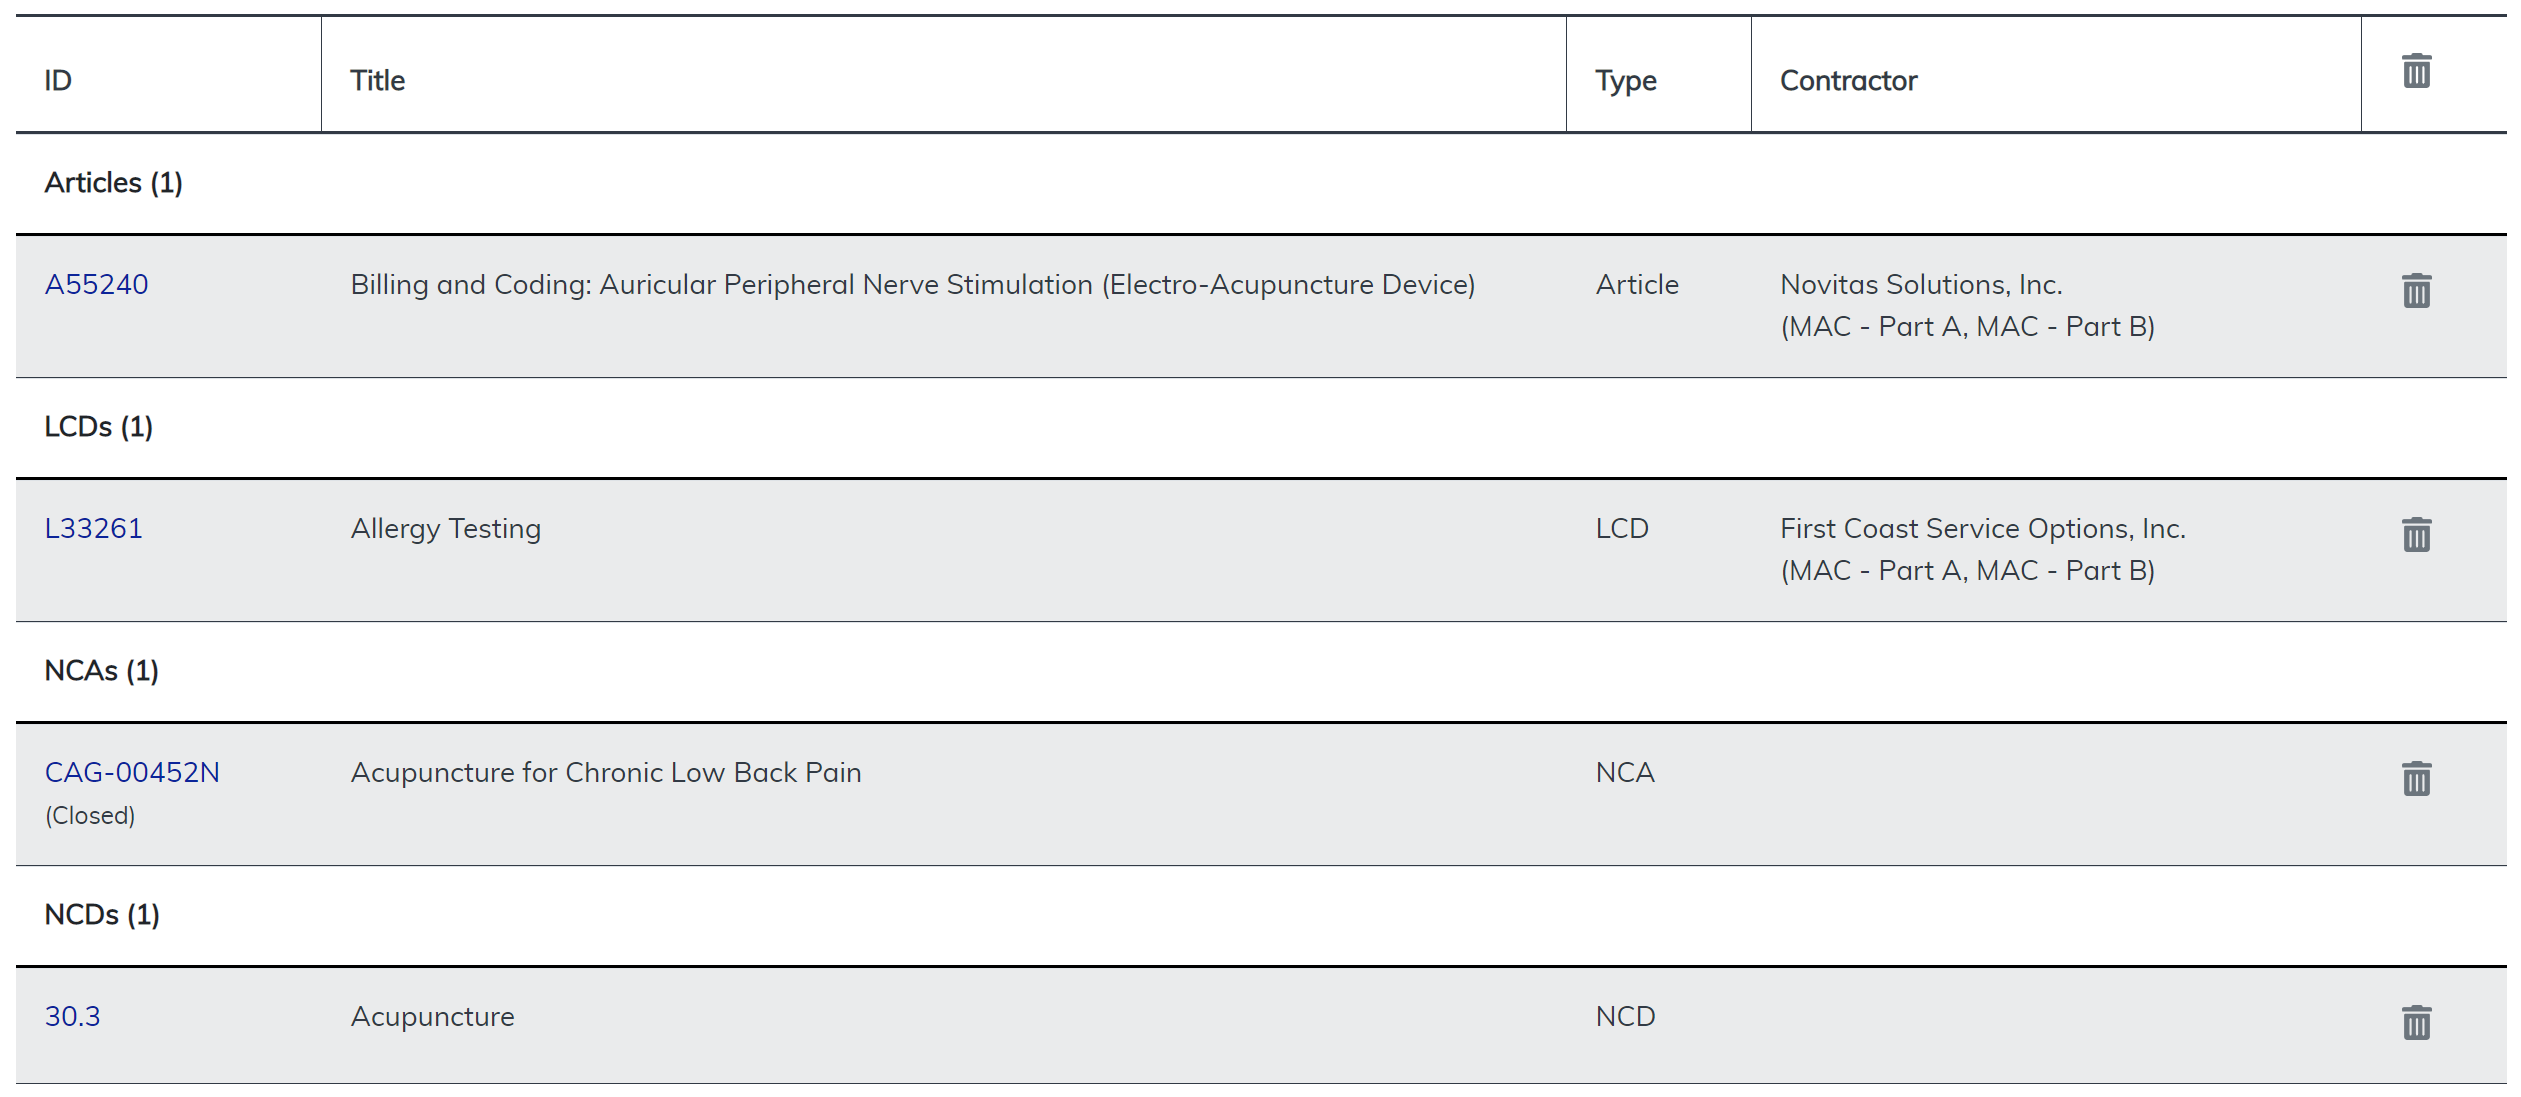Select the NCDs (1) group heading
This screenshot has height=1097, width=2521.
pyautogui.click(x=102, y=915)
